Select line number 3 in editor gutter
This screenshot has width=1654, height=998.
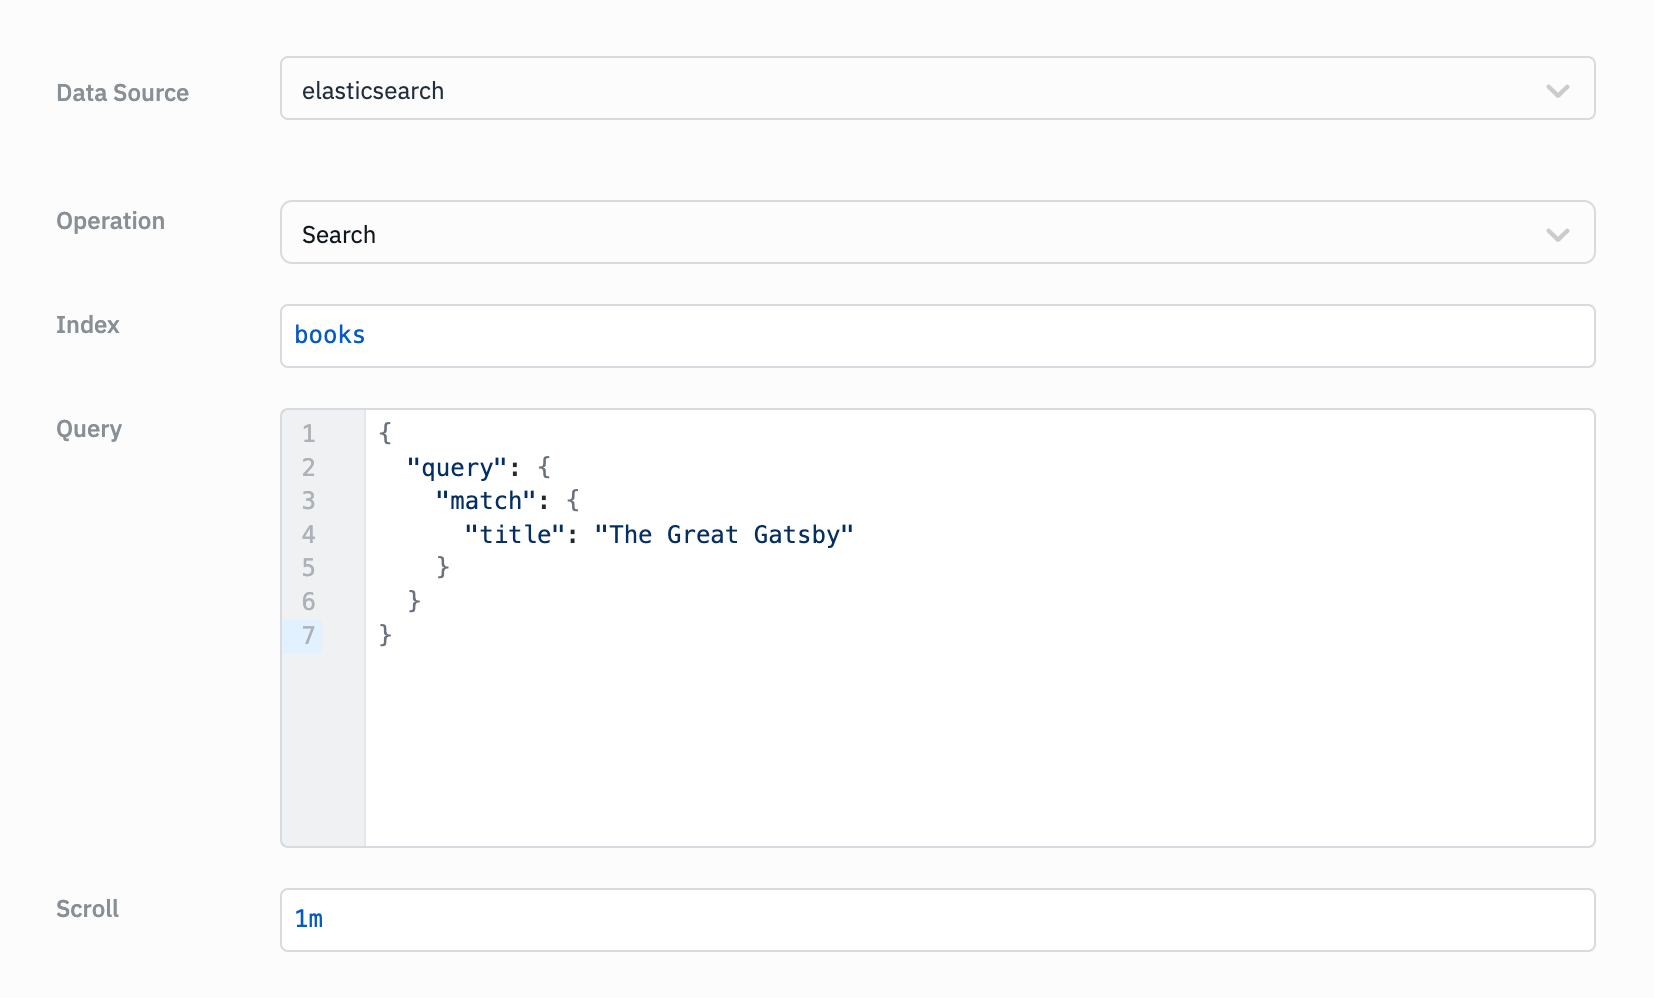[308, 501]
